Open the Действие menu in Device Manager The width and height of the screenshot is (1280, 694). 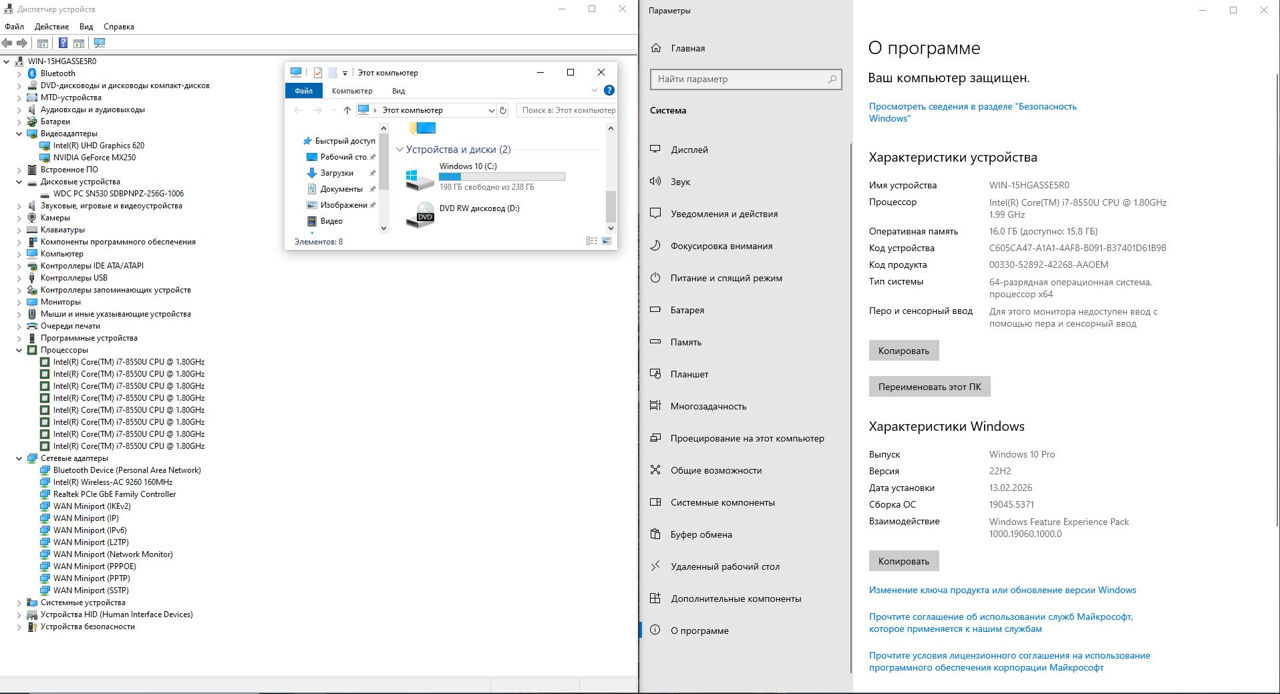tap(52, 27)
